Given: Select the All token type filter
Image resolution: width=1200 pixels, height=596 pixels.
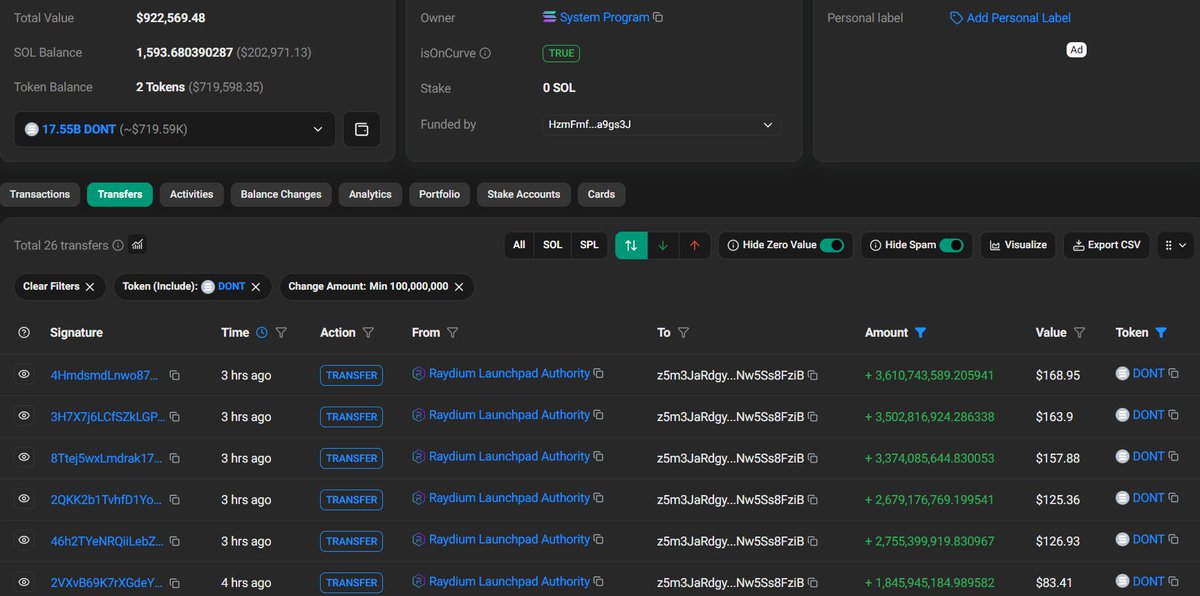Looking at the screenshot, I should tap(519, 245).
